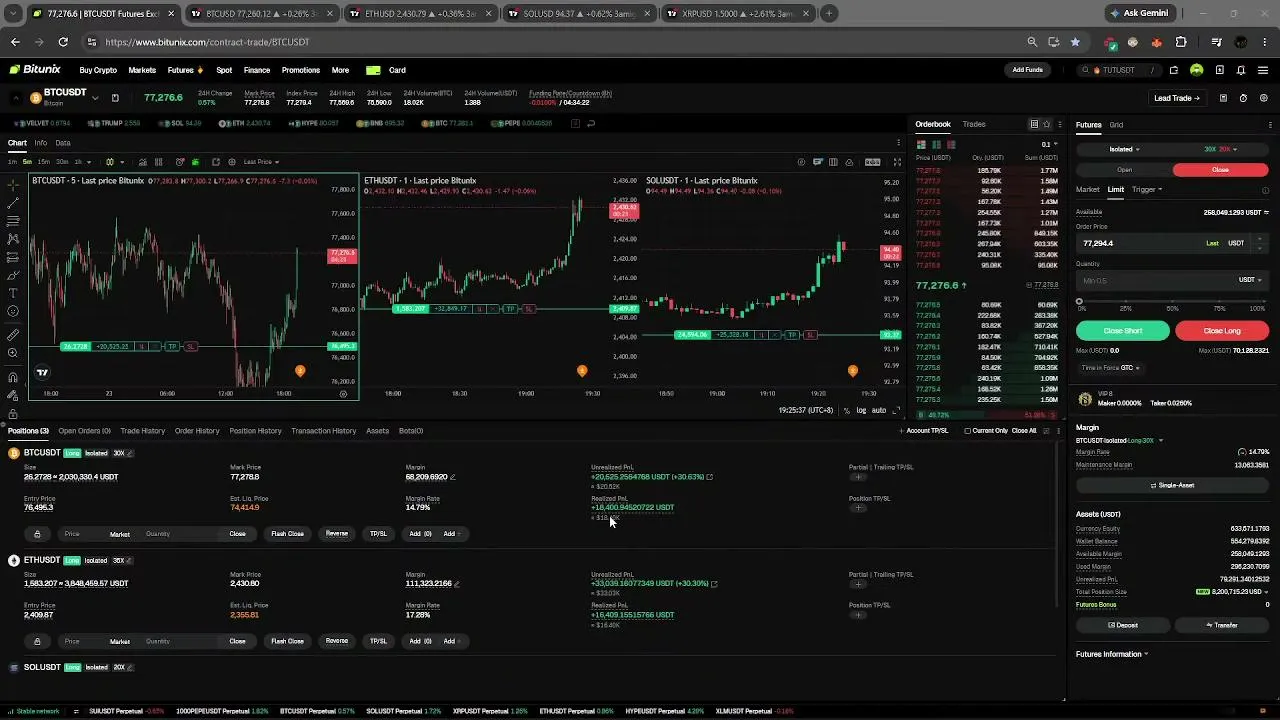The width and height of the screenshot is (1280, 720).
Task: Open the notifications bell icon
Action: click(x=1240, y=70)
